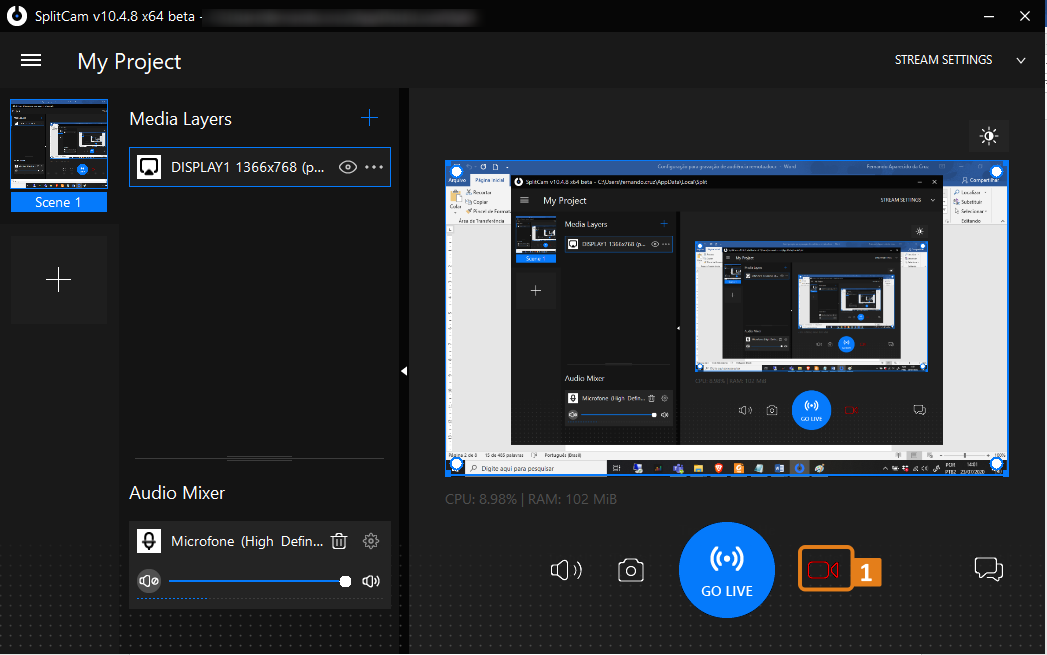Viewport: 1047px width, 655px height.
Task: Add a new scene with the plus tile
Action: pos(59,280)
